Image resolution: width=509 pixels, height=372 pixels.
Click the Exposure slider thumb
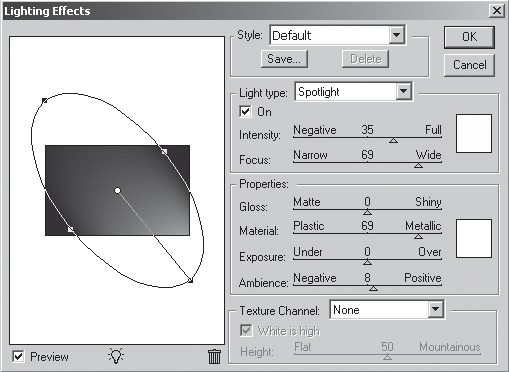tap(367, 263)
